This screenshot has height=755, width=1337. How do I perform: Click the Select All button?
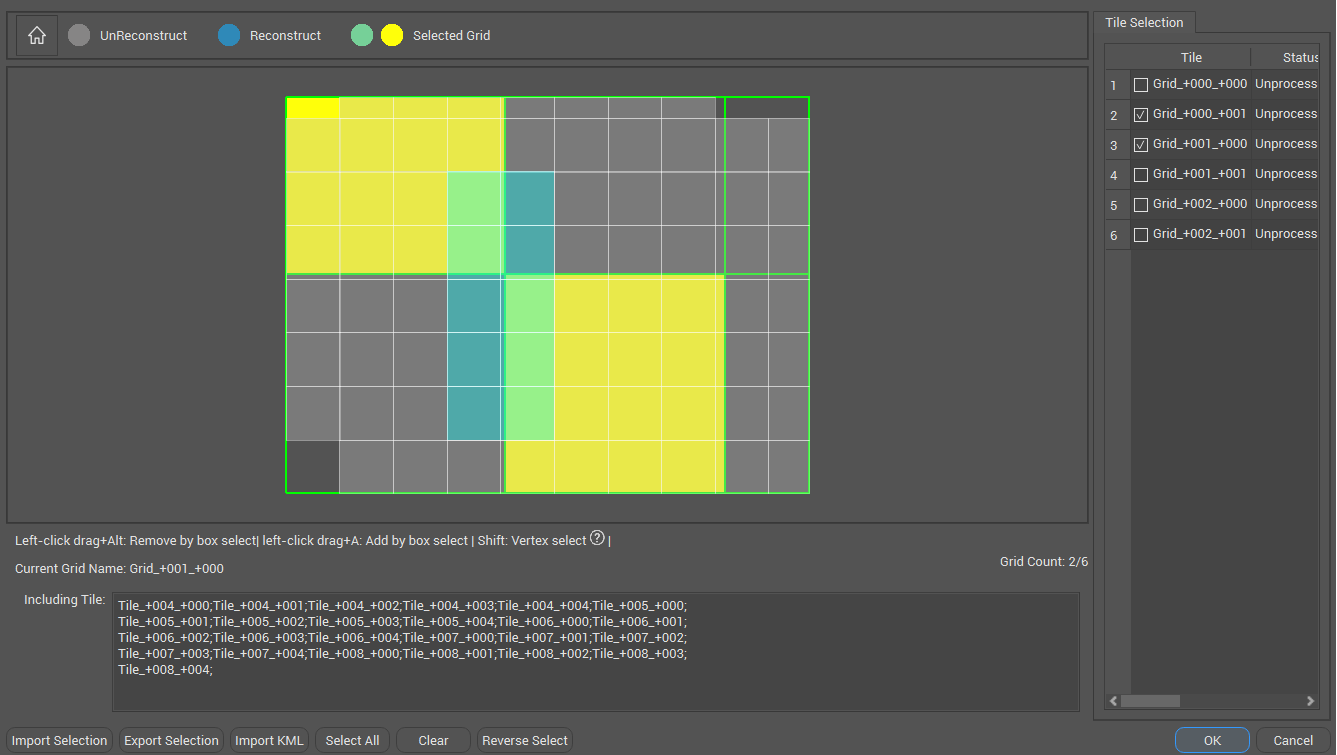click(x=352, y=741)
